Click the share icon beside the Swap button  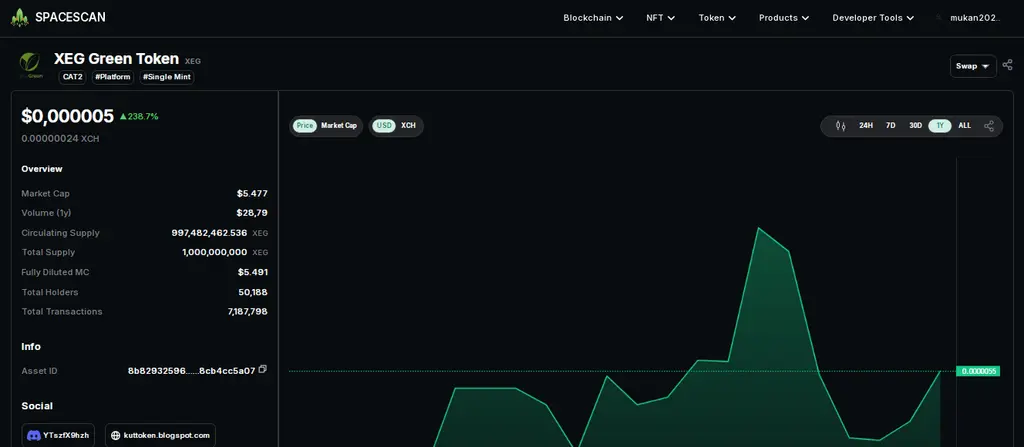(1008, 65)
